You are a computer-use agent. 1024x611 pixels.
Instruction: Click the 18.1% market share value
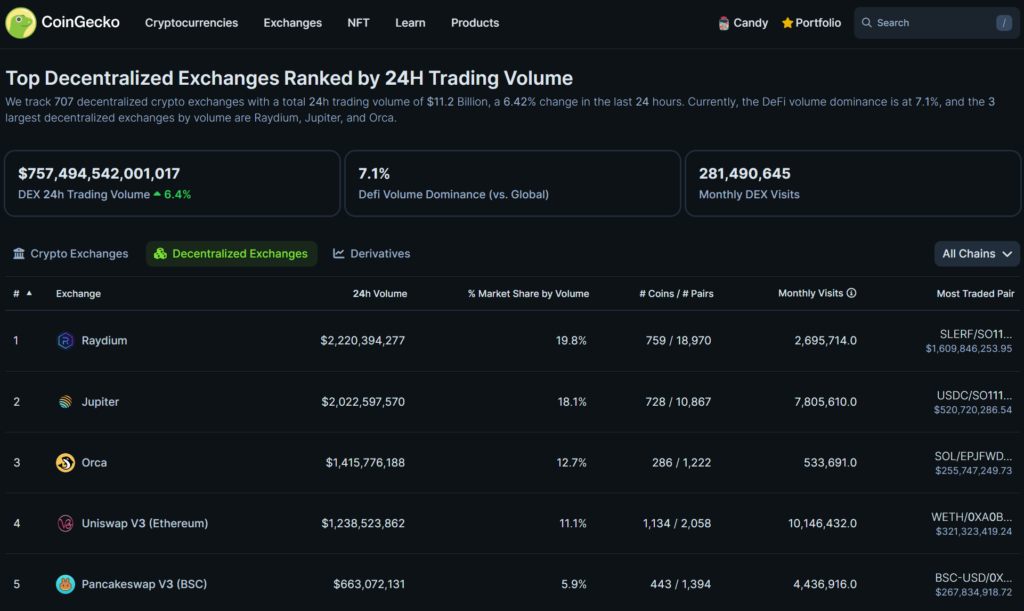point(572,401)
